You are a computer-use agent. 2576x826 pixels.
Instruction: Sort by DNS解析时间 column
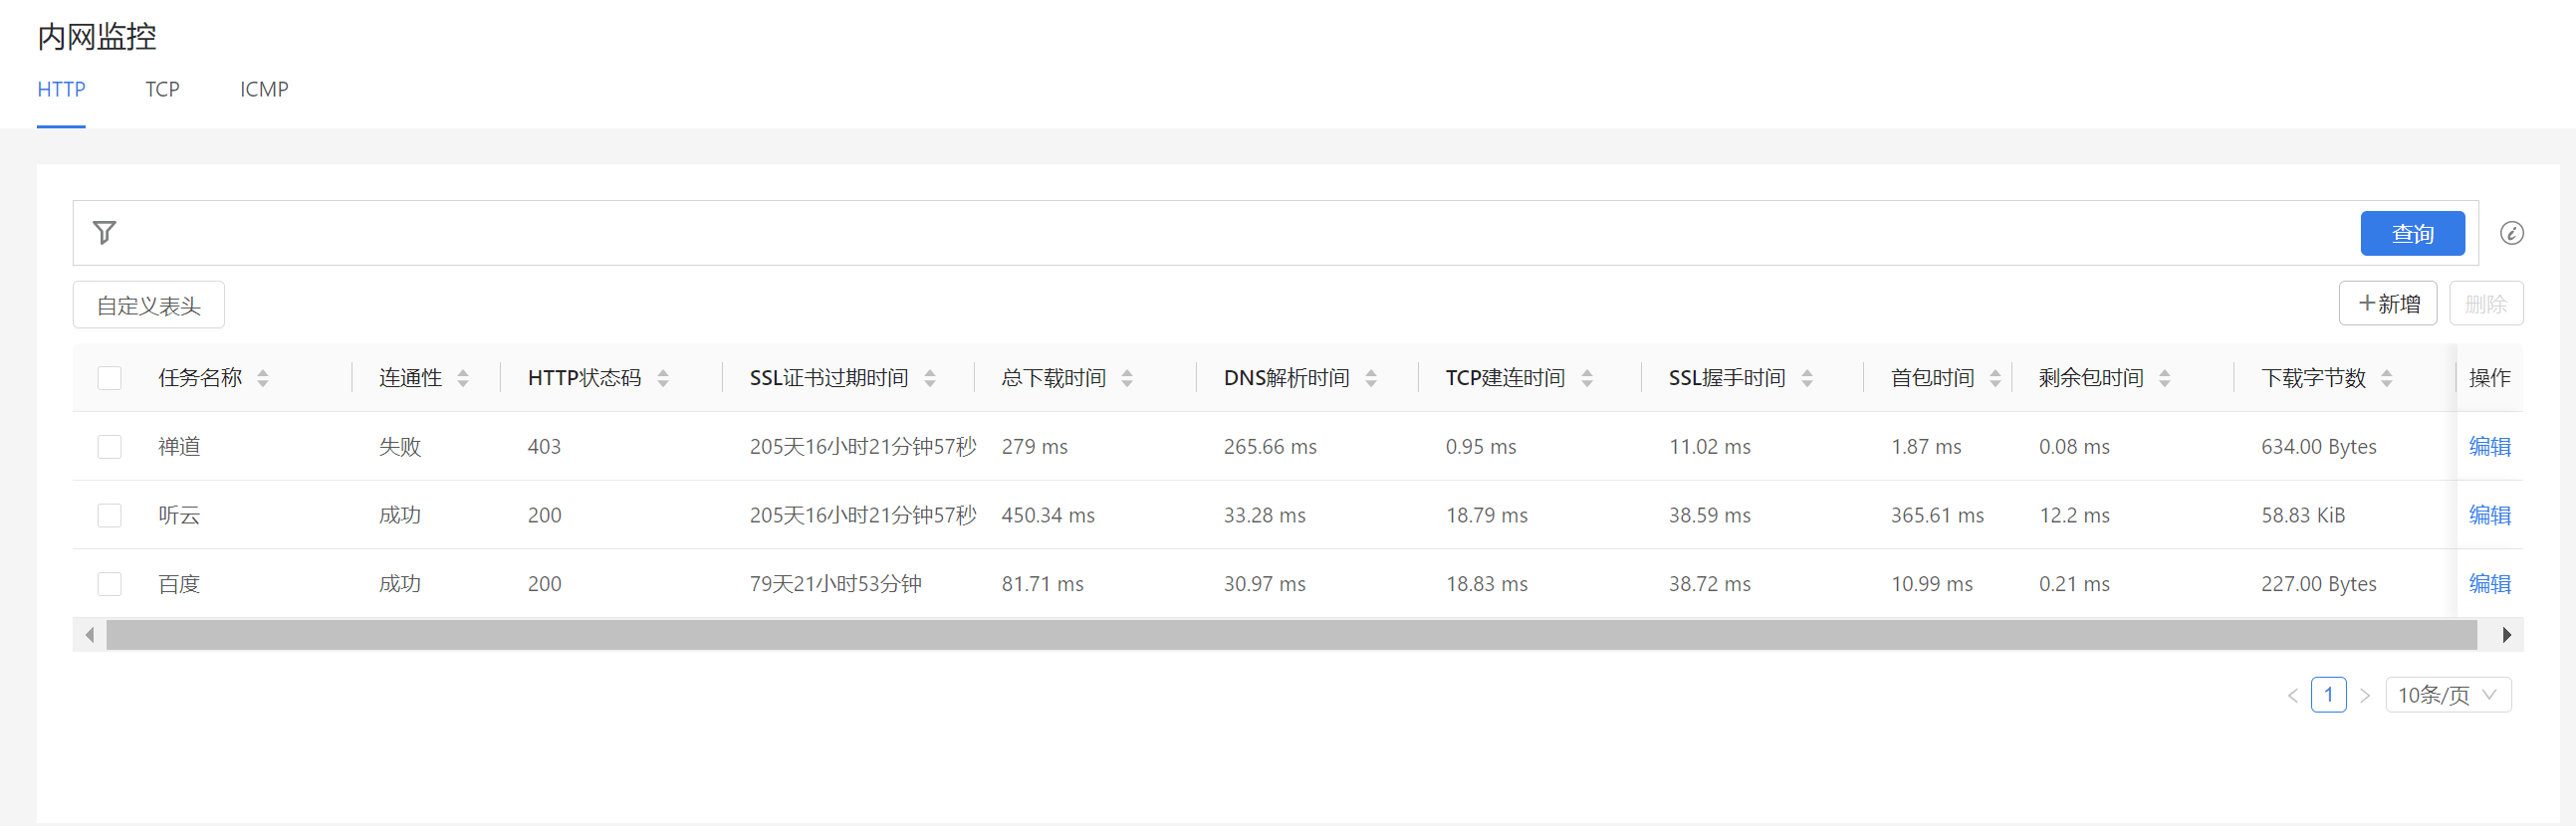(x=1371, y=378)
